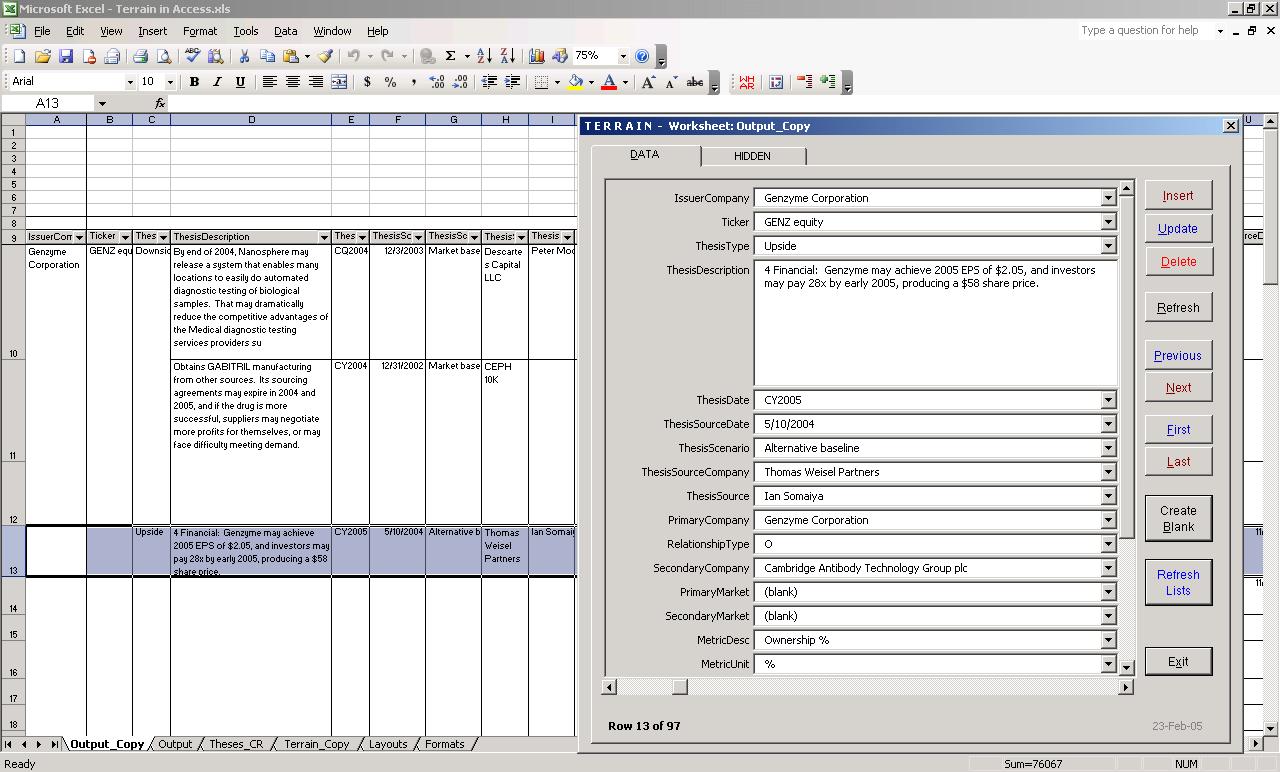
Task: Increase the font size
Action: [648, 82]
